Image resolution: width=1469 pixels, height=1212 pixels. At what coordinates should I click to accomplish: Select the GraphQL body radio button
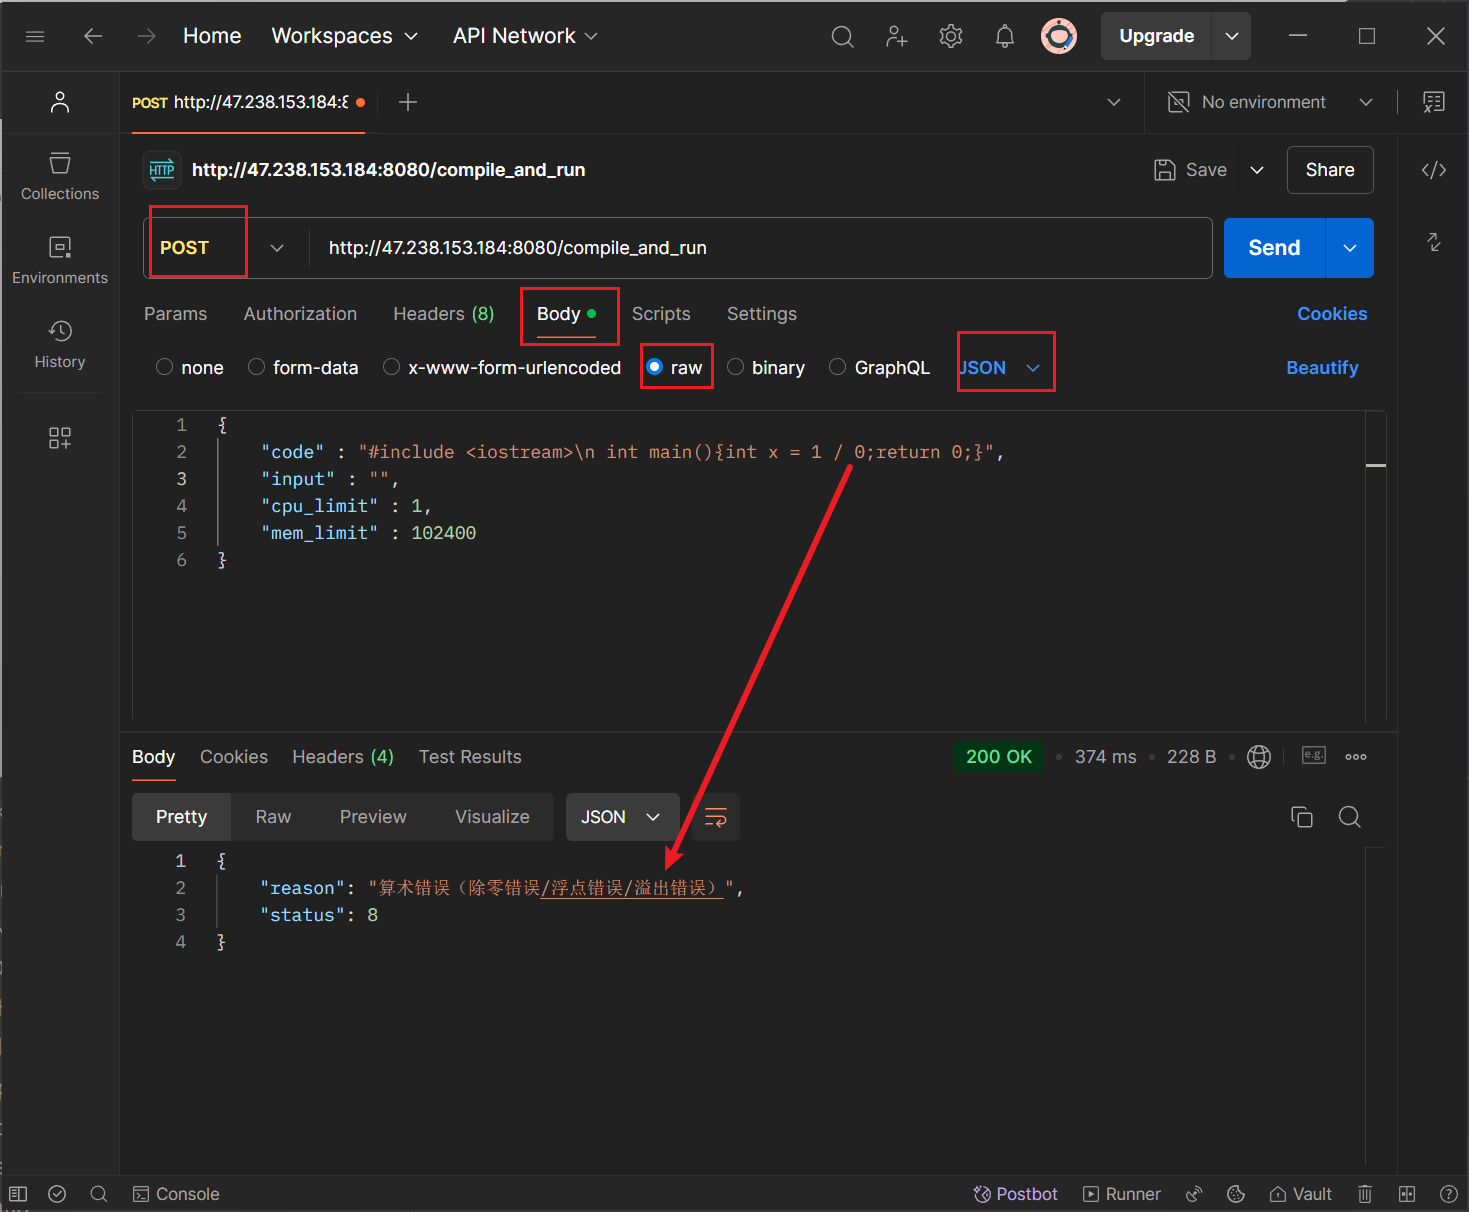point(838,368)
